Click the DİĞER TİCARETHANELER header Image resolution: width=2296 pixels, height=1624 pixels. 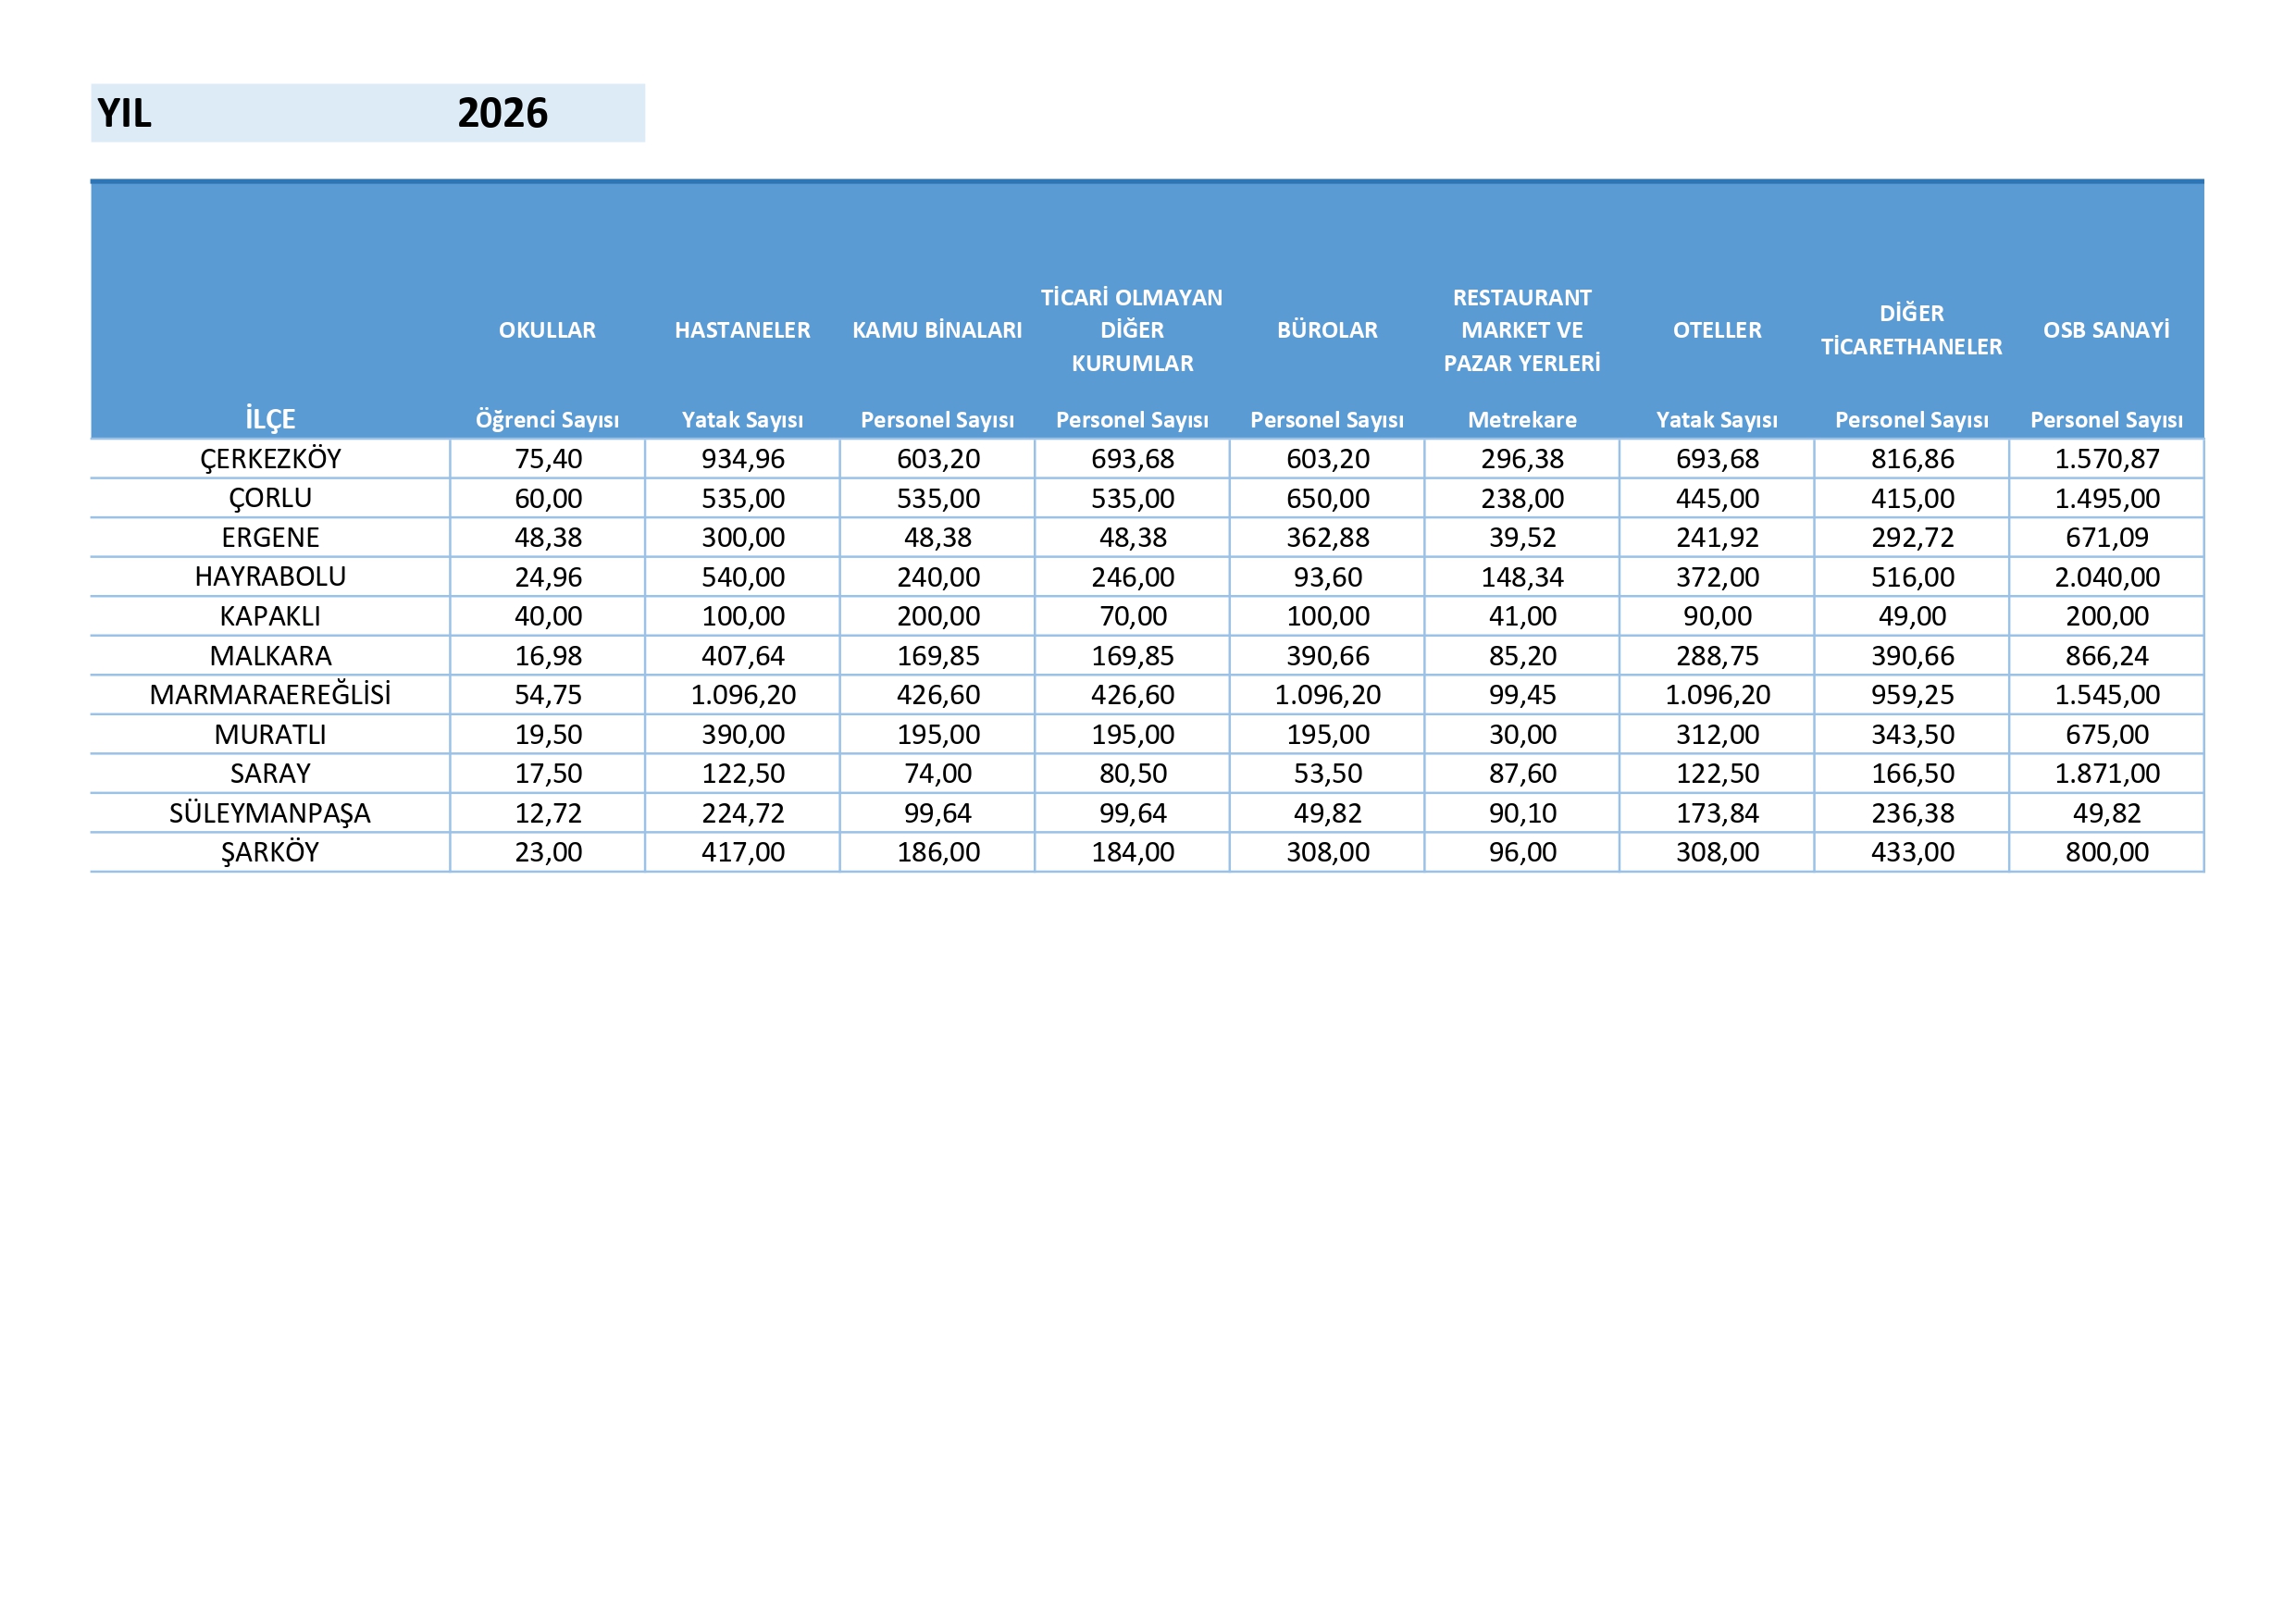[1911, 330]
